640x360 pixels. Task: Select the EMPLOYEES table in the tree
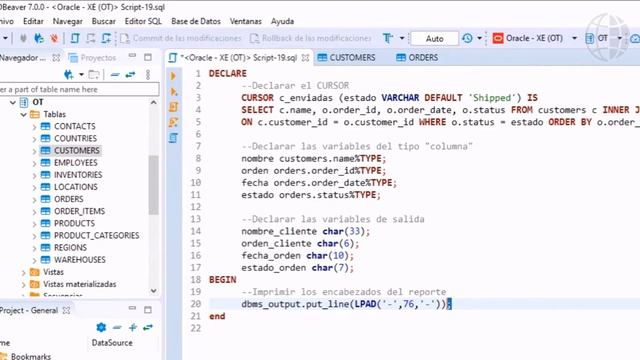pyautogui.click(x=76, y=162)
